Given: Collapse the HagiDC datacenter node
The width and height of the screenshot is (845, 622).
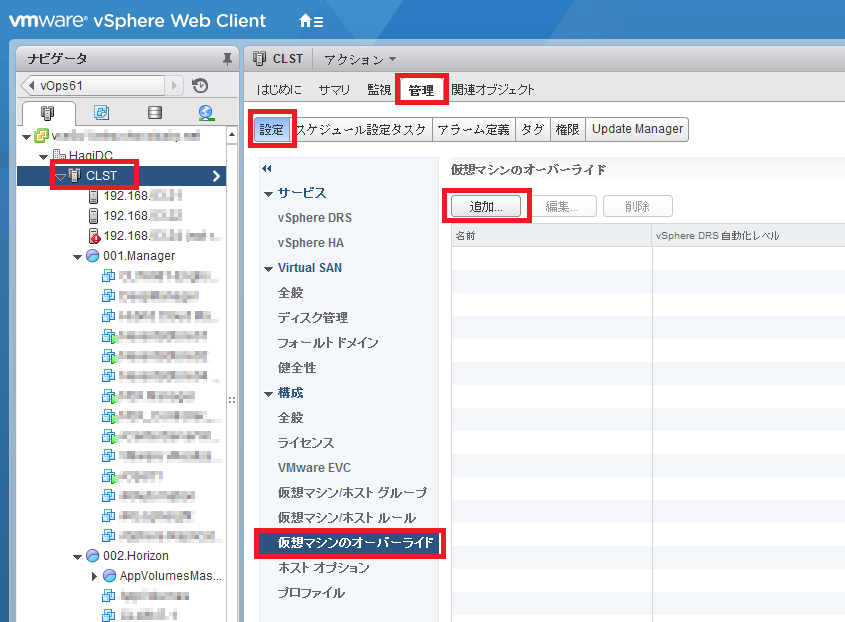Looking at the screenshot, I should coord(44,157).
